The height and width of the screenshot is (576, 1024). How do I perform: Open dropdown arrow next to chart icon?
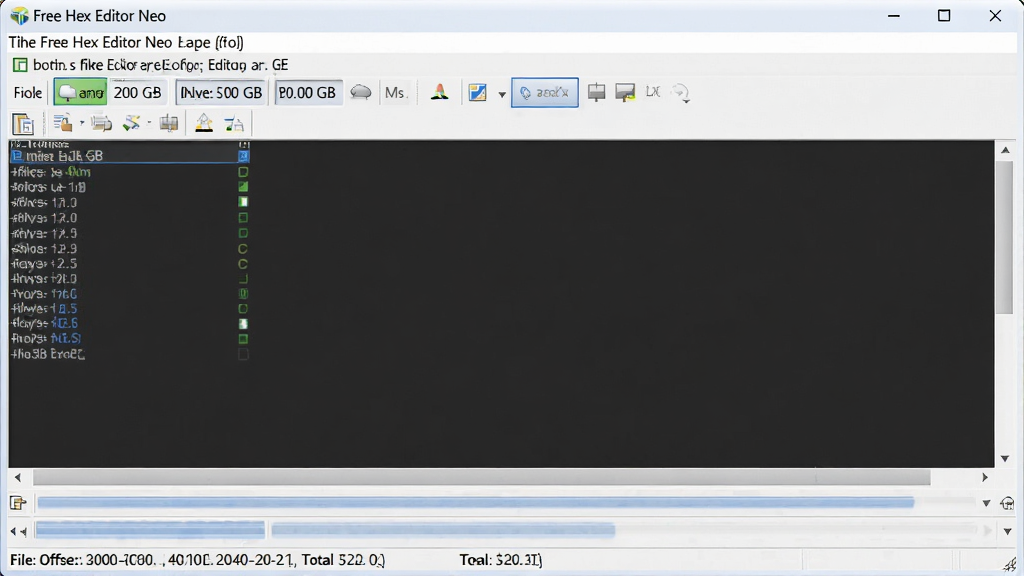point(502,94)
